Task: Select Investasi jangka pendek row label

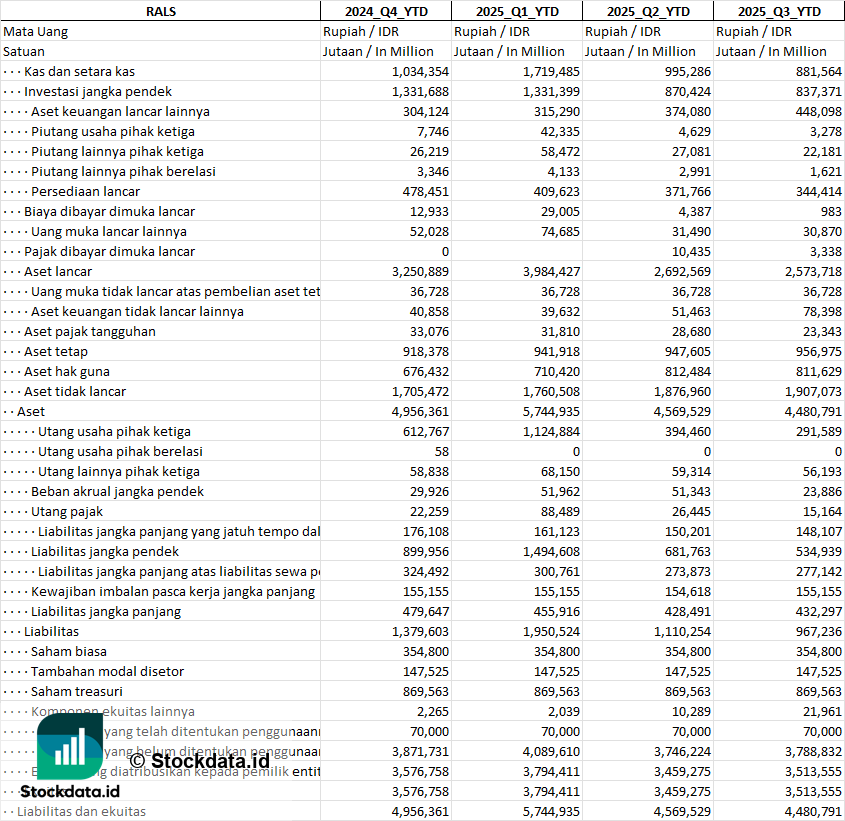Action: (98, 91)
